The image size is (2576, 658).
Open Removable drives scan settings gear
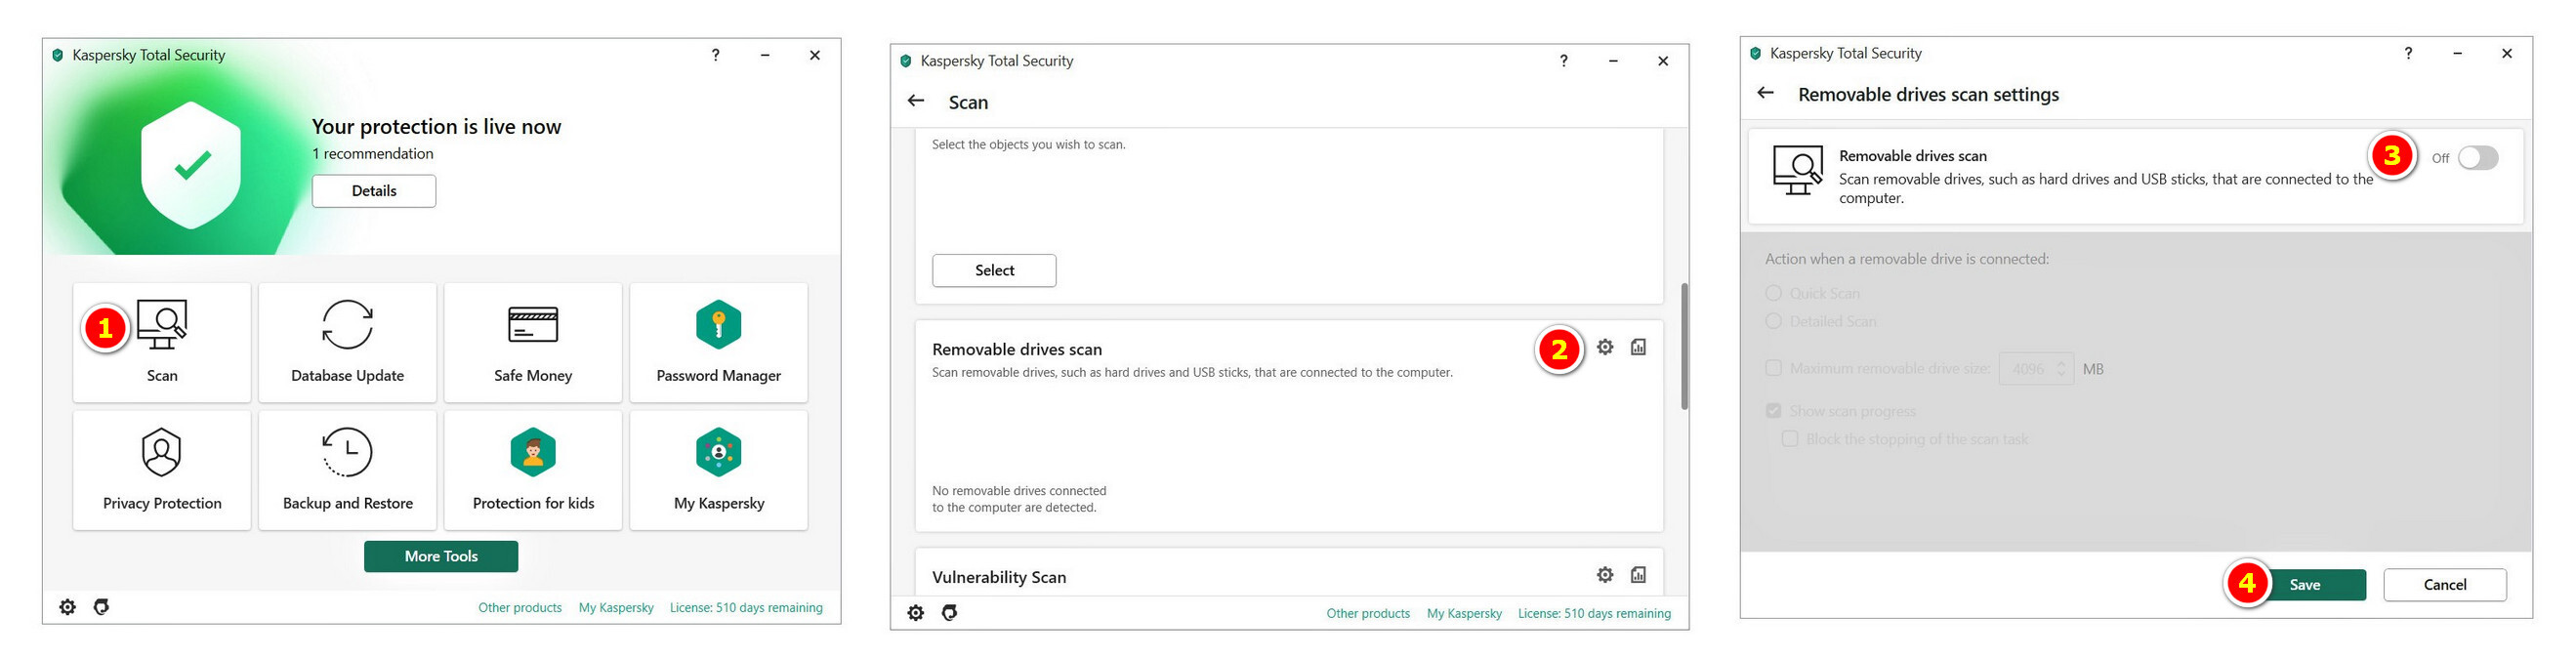pyautogui.click(x=1605, y=347)
